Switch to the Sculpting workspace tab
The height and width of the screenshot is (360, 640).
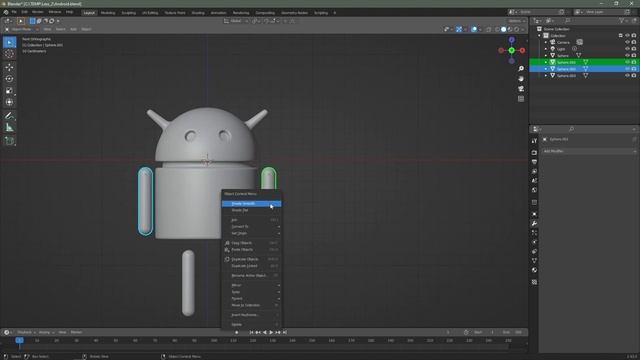click(129, 13)
